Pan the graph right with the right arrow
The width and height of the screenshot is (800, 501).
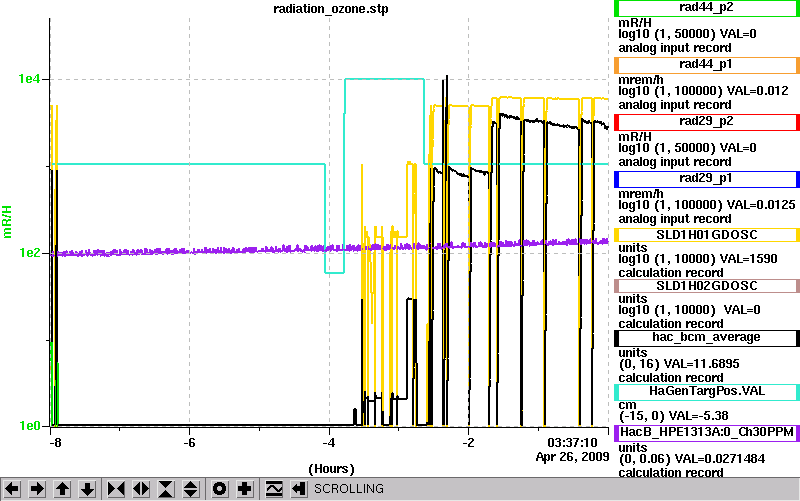click(x=37, y=489)
